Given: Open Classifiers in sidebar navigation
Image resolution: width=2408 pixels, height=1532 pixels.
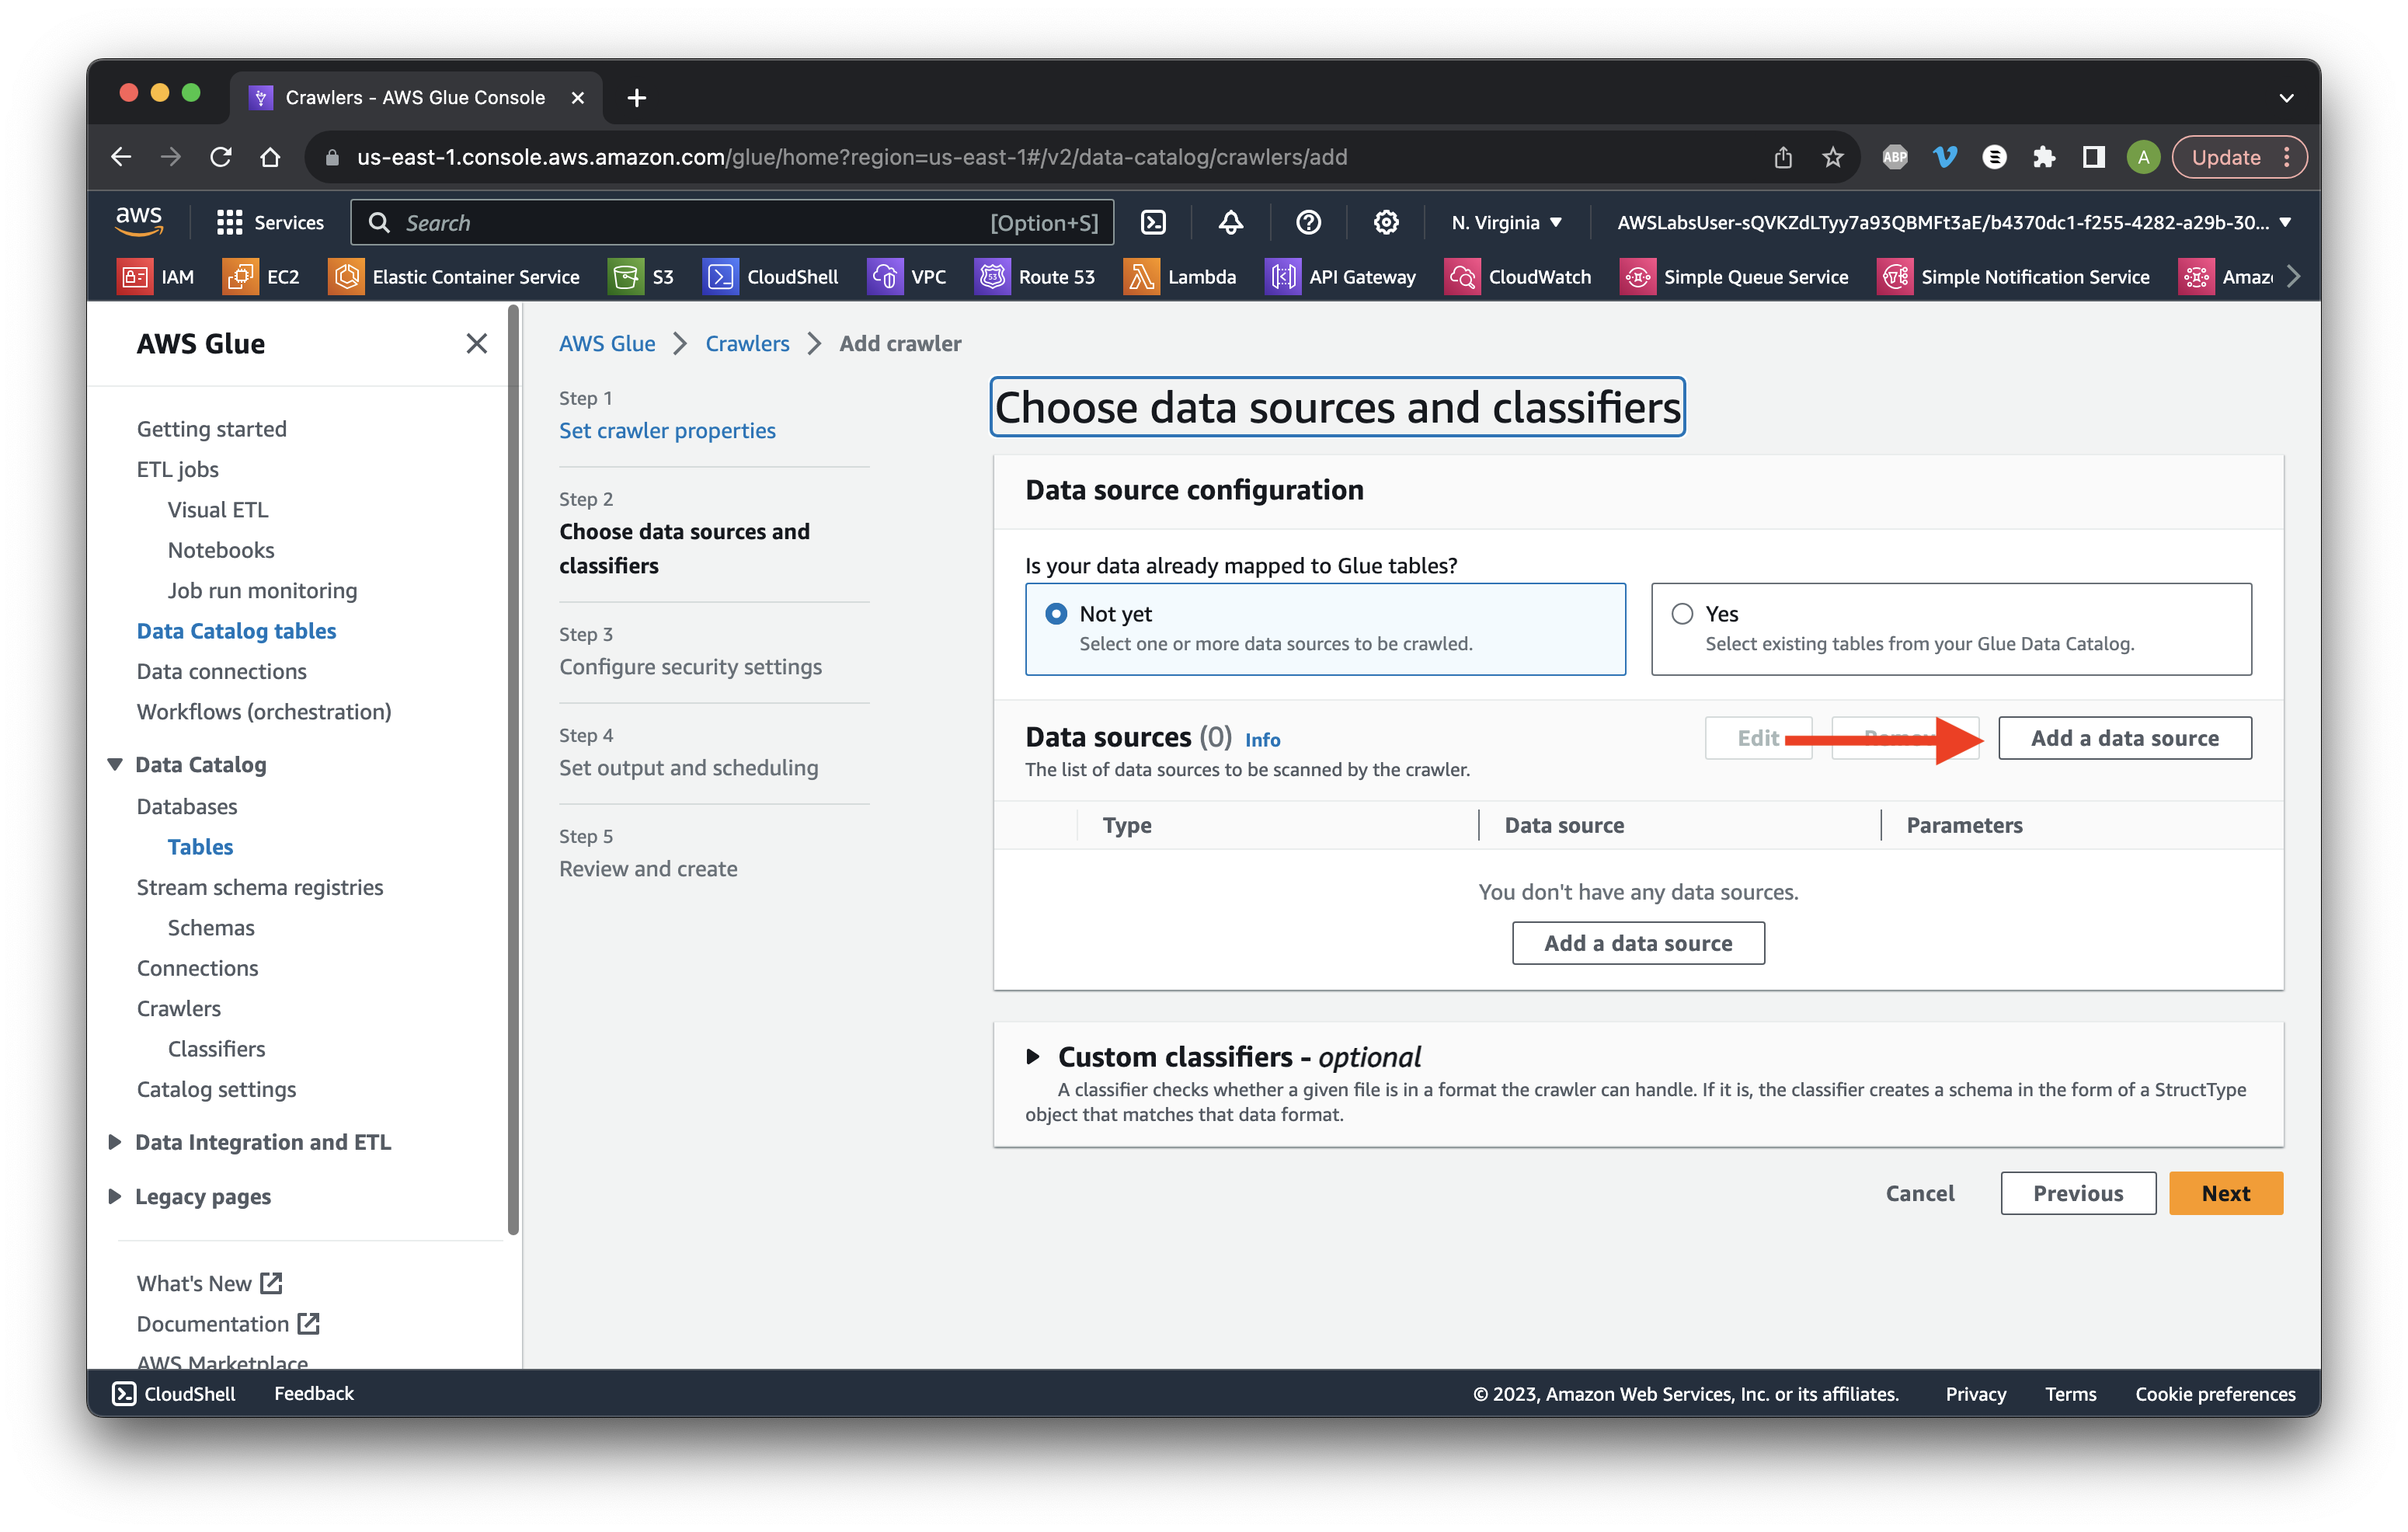Looking at the screenshot, I should pos(216,1049).
